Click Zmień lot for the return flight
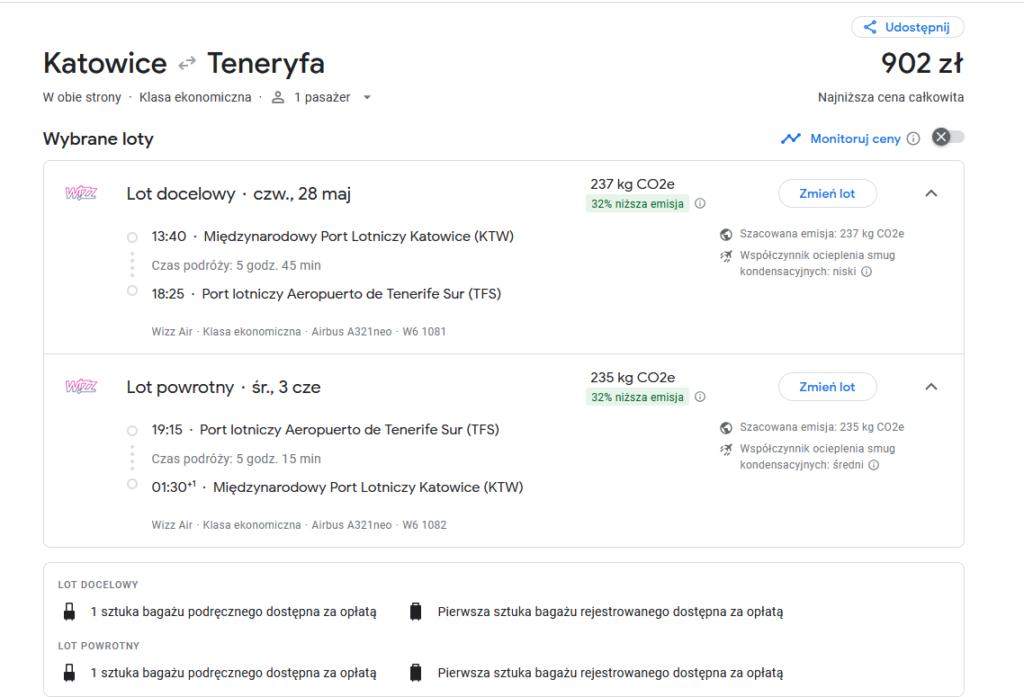Image resolution: width=1024 pixels, height=697 pixels. point(827,387)
